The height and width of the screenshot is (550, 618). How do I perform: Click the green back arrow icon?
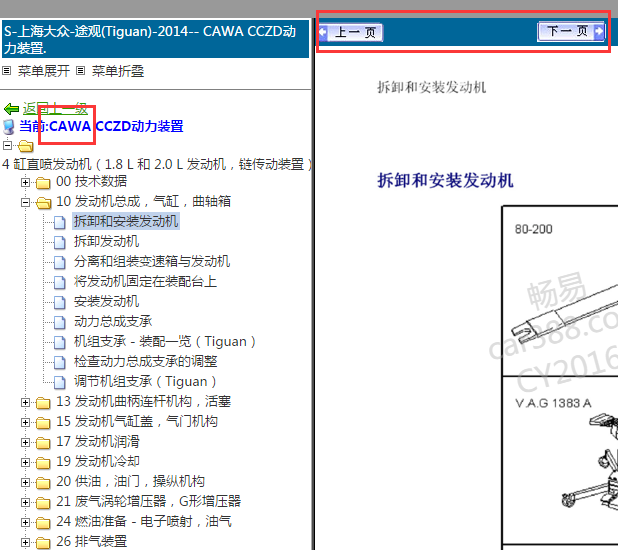coord(11,108)
